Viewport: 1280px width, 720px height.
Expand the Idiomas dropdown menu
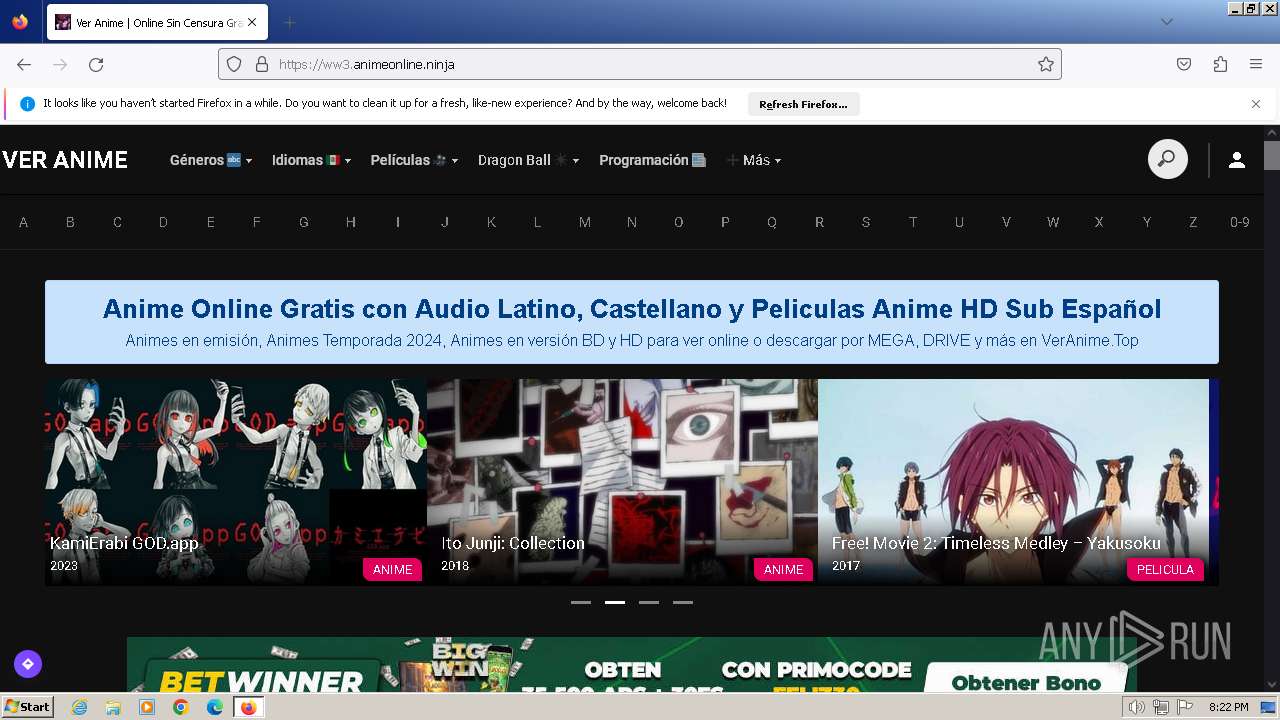(312, 160)
